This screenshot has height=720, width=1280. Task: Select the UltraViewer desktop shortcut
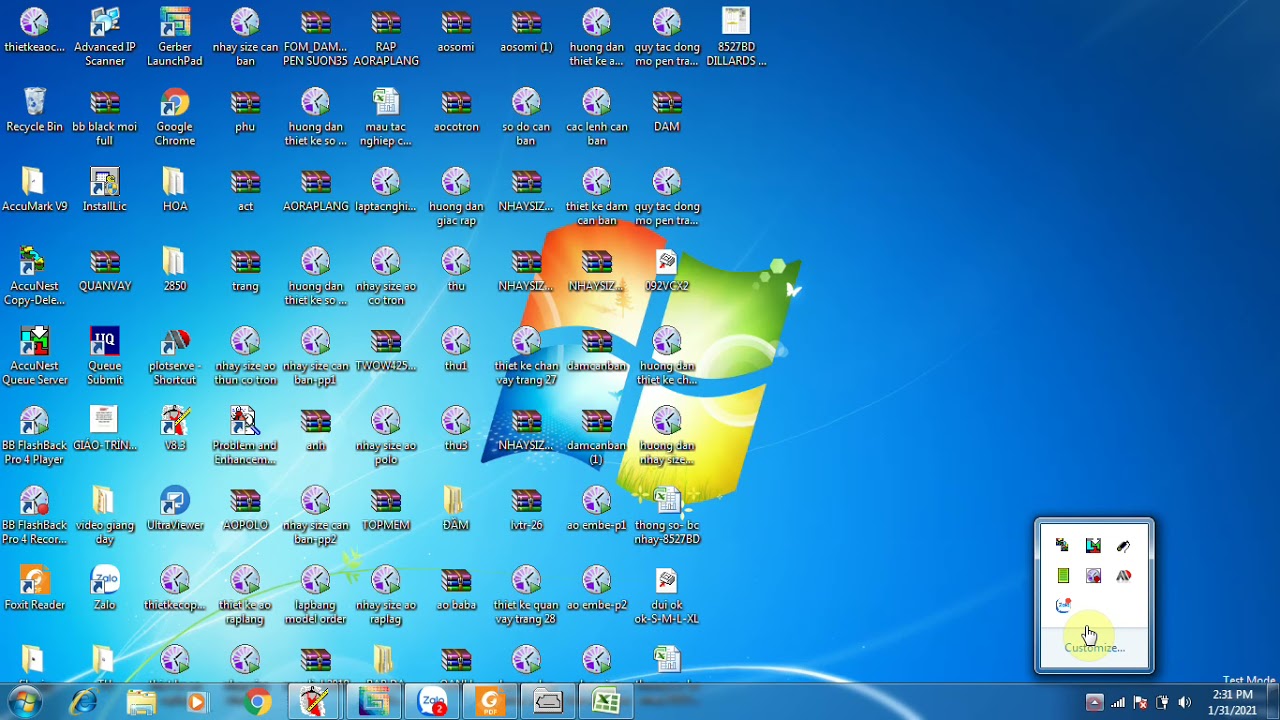tap(175, 509)
